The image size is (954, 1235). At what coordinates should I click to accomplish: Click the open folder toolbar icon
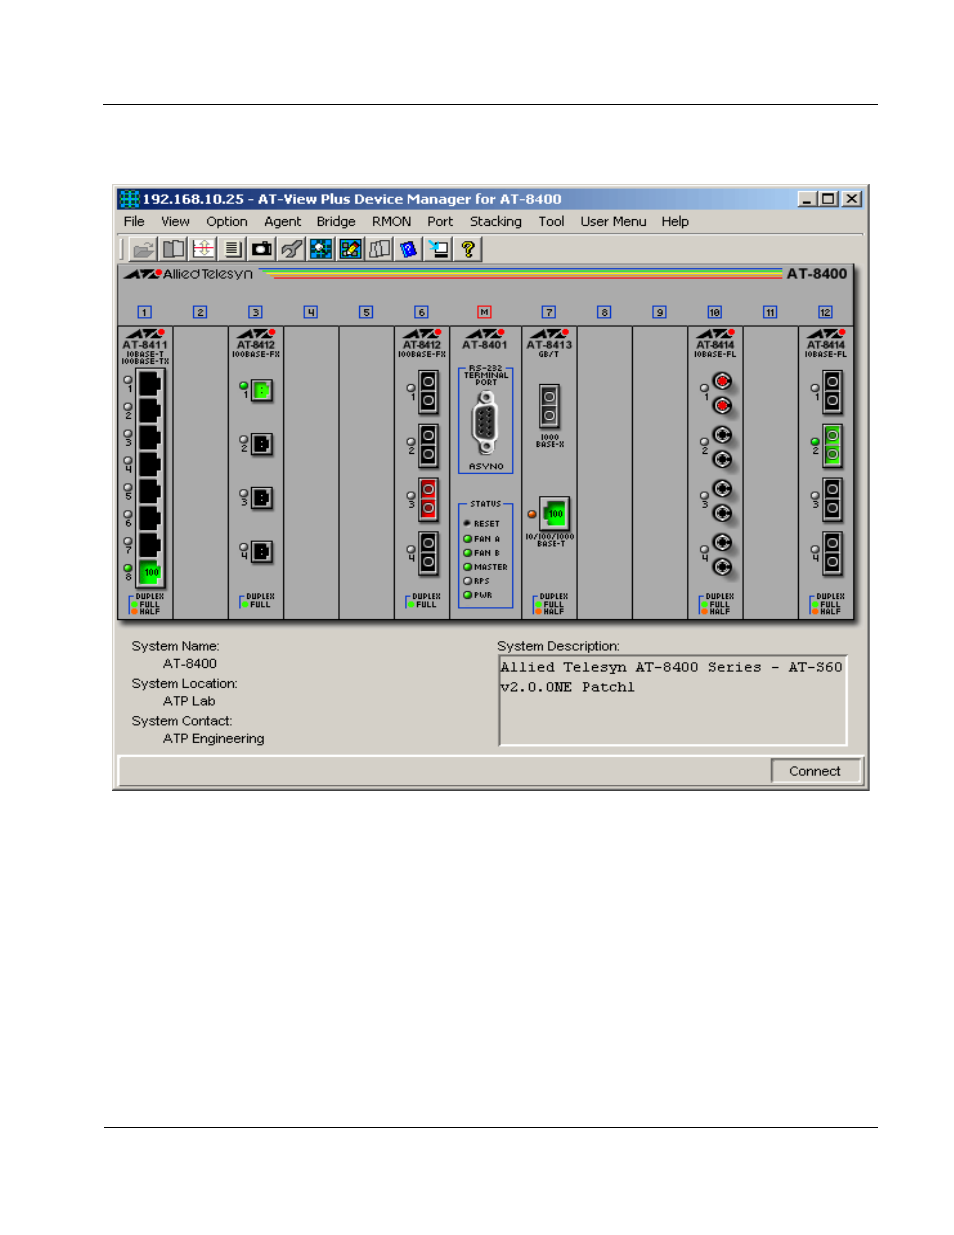coord(144,249)
